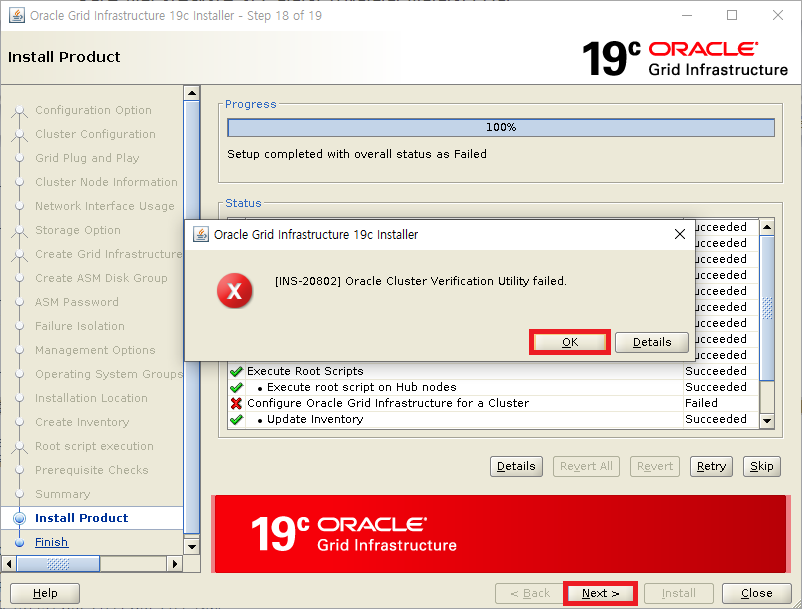Click Network Interface Usage step

tap(104, 207)
